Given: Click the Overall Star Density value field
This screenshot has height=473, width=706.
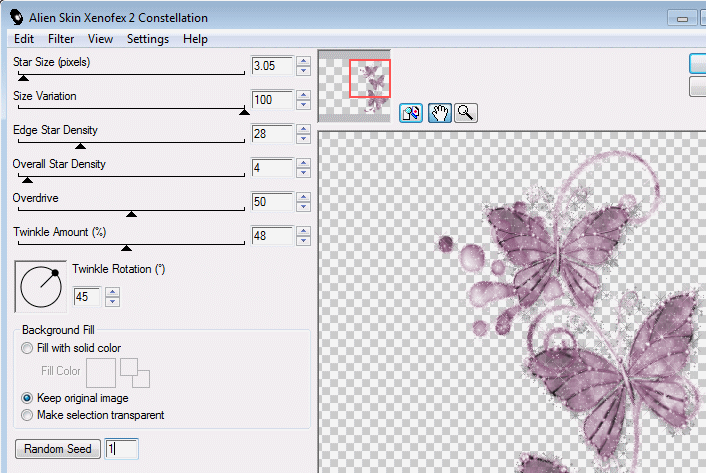Looking at the screenshot, I should pos(272,168).
